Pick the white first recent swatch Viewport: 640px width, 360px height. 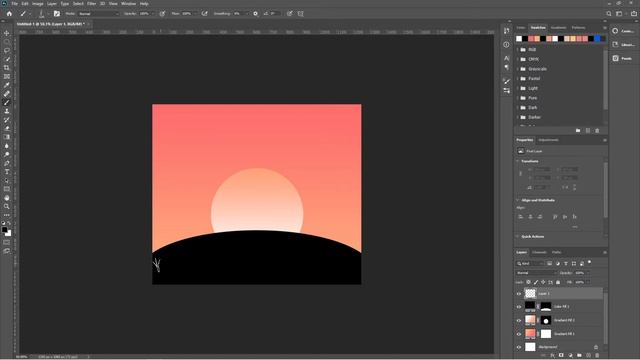(519, 39)
